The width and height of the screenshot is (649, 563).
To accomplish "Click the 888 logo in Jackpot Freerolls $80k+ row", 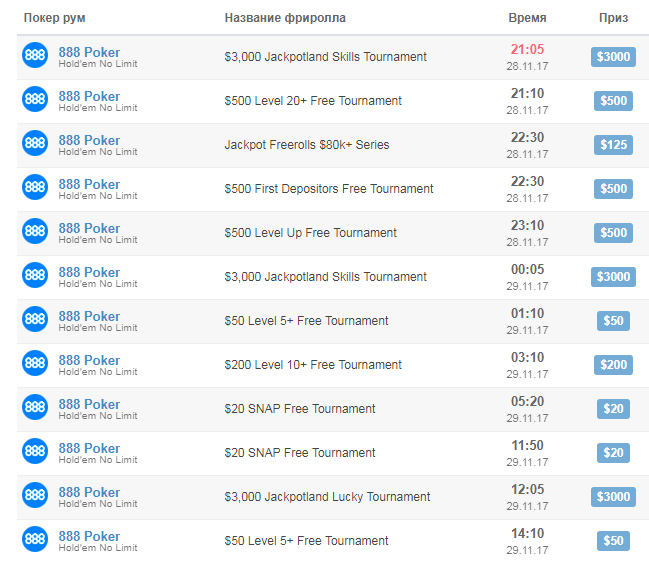I will coord(35,145).
